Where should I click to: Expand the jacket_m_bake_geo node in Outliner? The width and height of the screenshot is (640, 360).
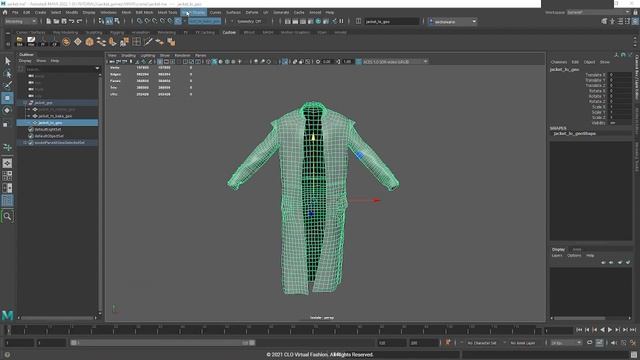point(29,116)
